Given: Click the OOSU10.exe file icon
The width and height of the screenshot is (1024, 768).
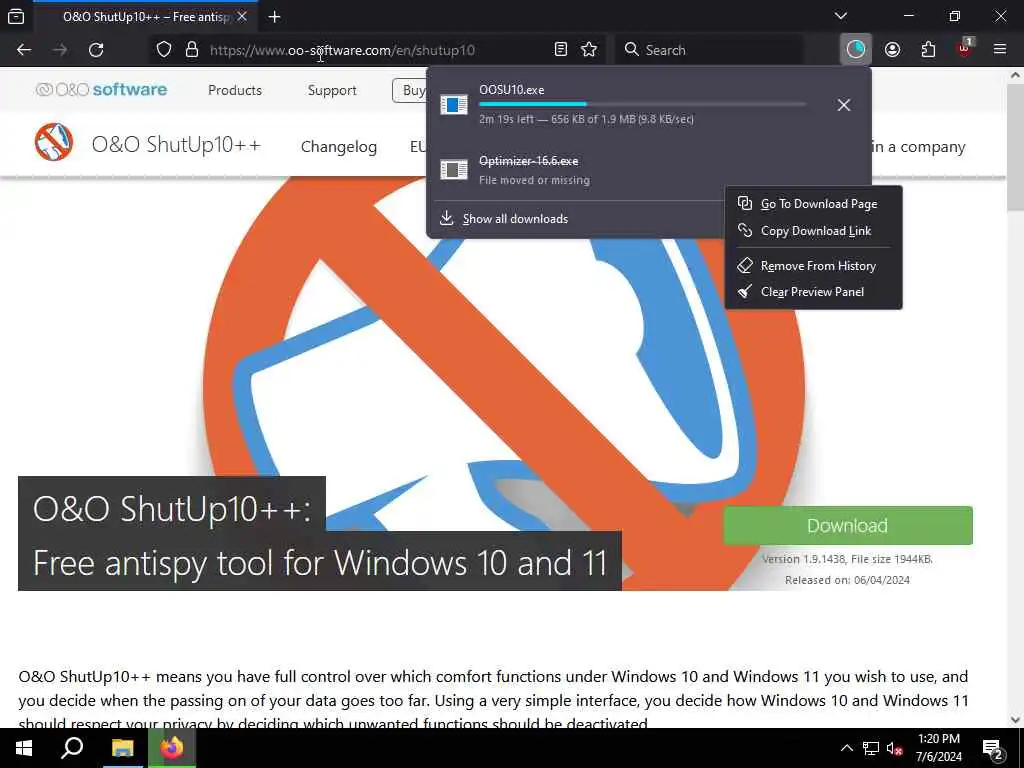Looking at the screenshot, I should pyautogui.click(x=454, y=104).
